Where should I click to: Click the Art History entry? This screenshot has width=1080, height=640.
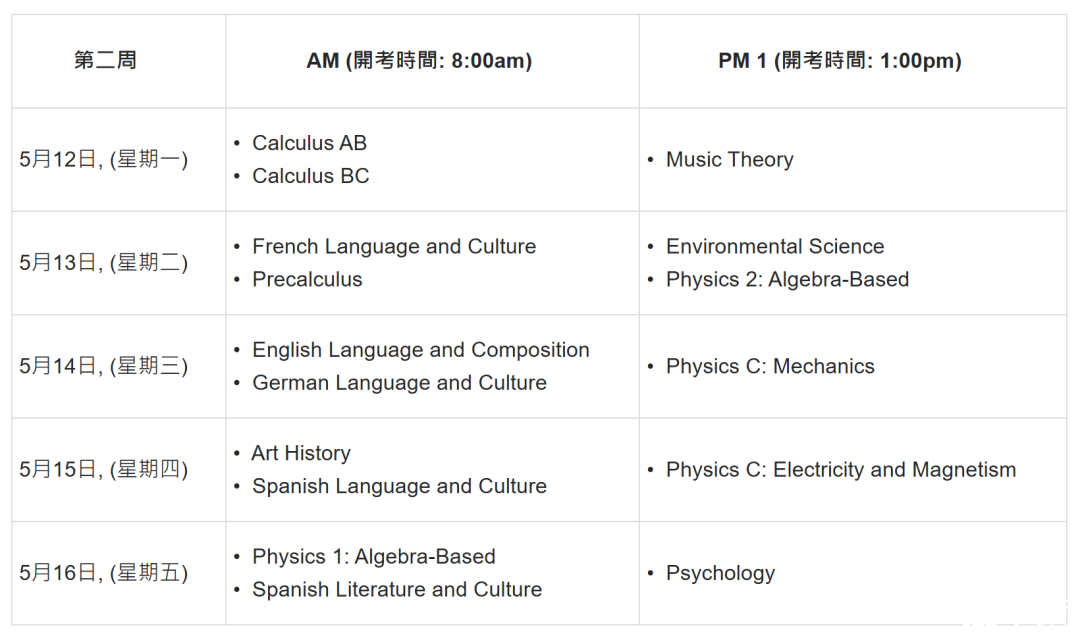point(301,453)
